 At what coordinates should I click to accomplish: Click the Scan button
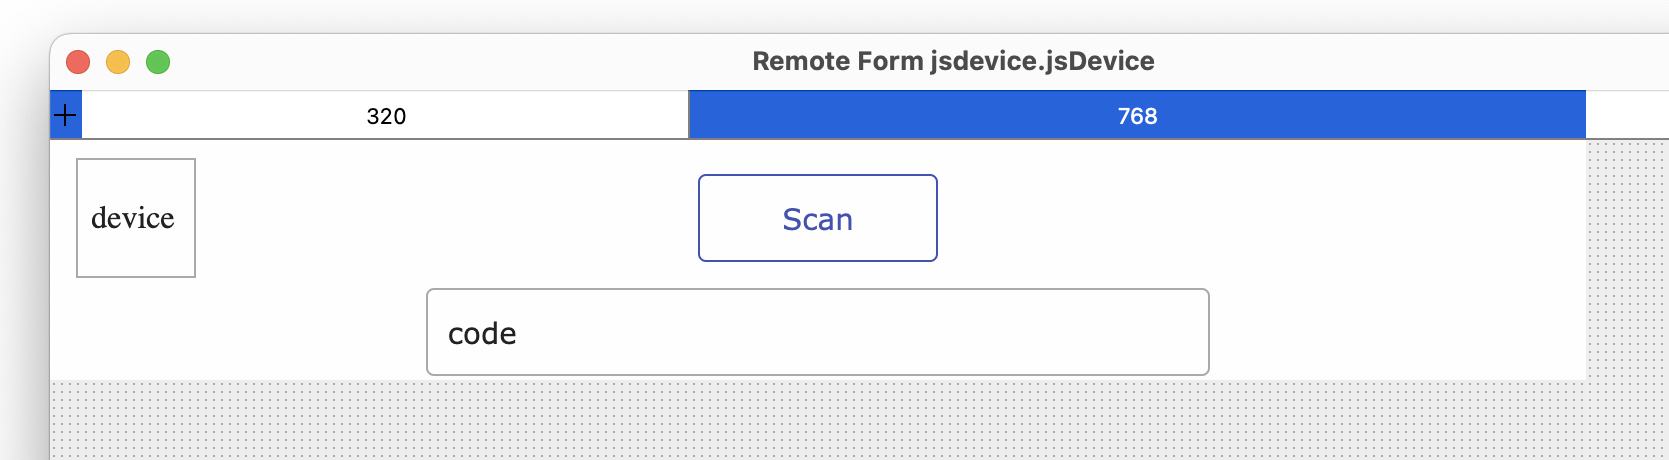pos(818,218)
